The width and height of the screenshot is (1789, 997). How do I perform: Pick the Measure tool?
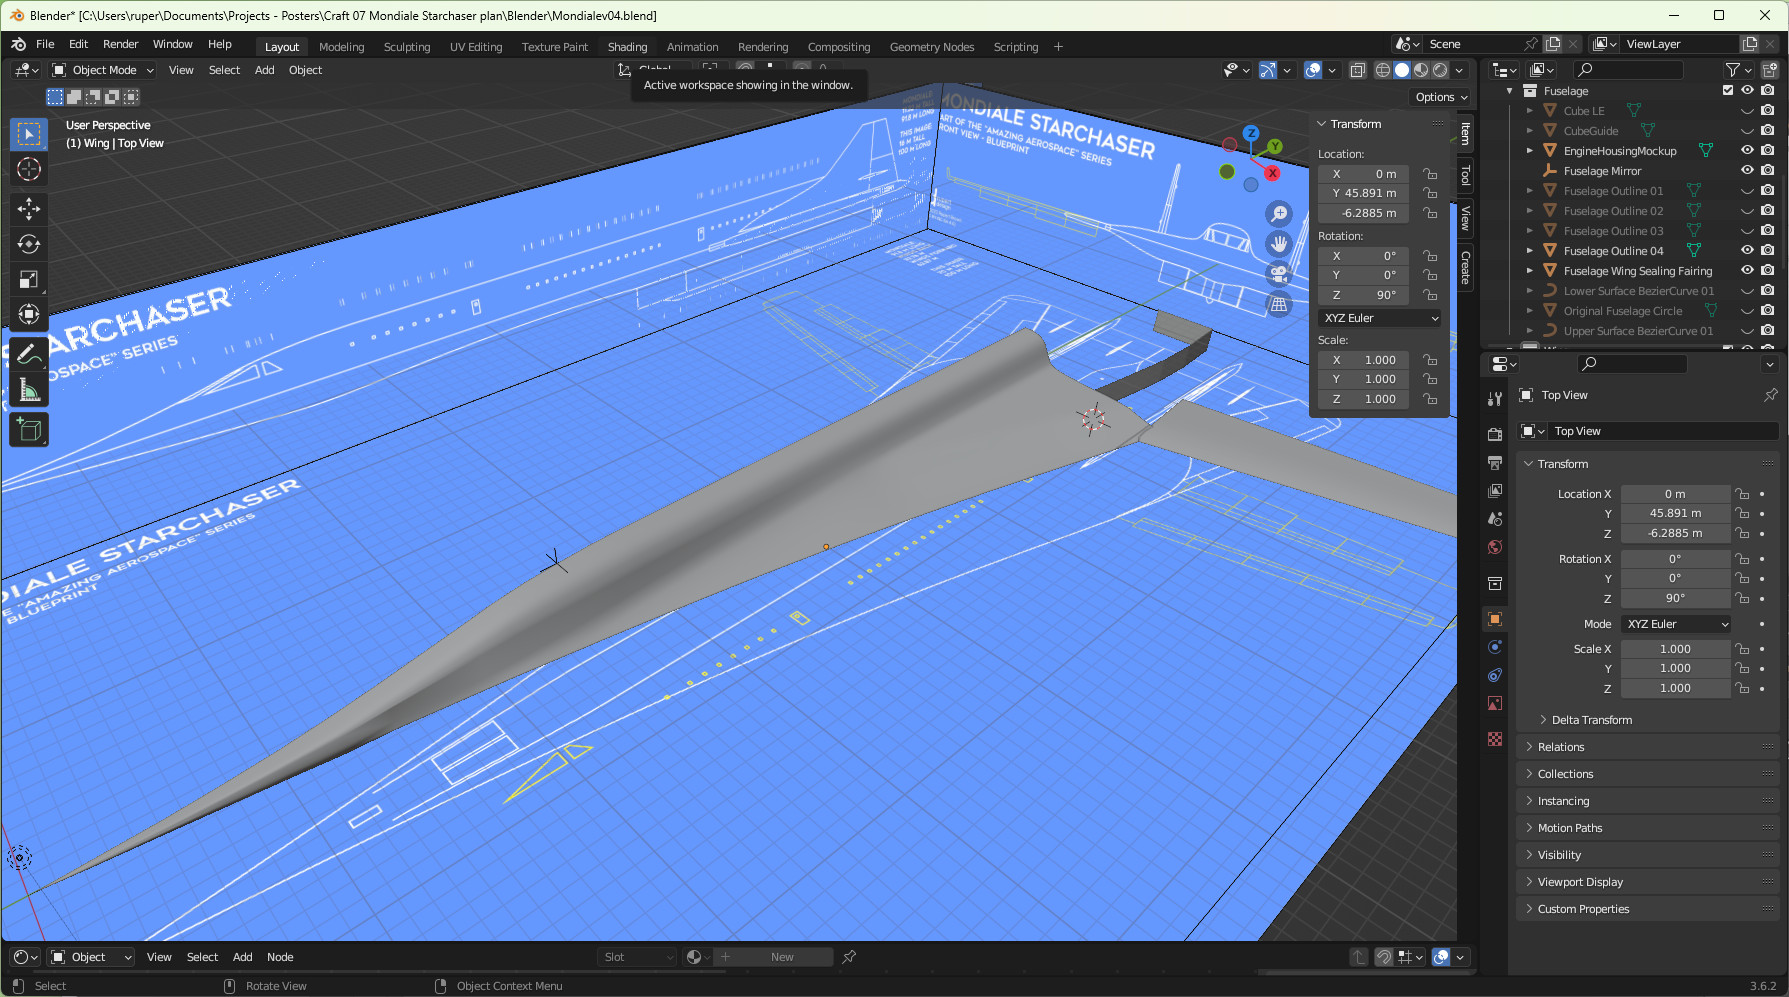pos(29,390)
